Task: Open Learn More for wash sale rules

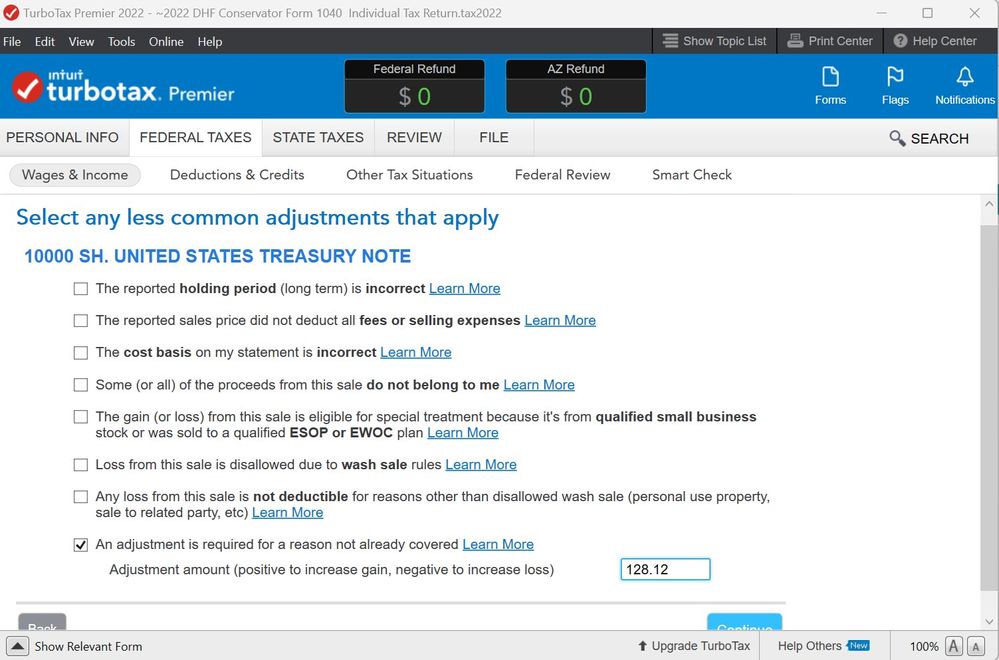Action: (481, 464)
